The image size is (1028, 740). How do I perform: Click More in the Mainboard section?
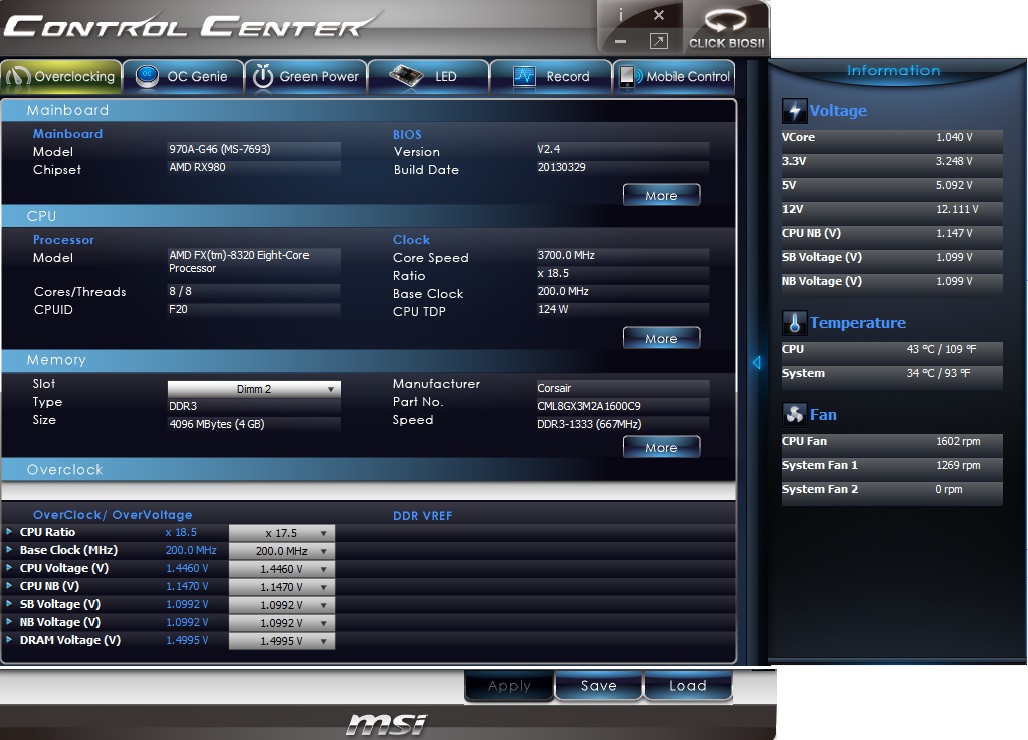[662, 195]
